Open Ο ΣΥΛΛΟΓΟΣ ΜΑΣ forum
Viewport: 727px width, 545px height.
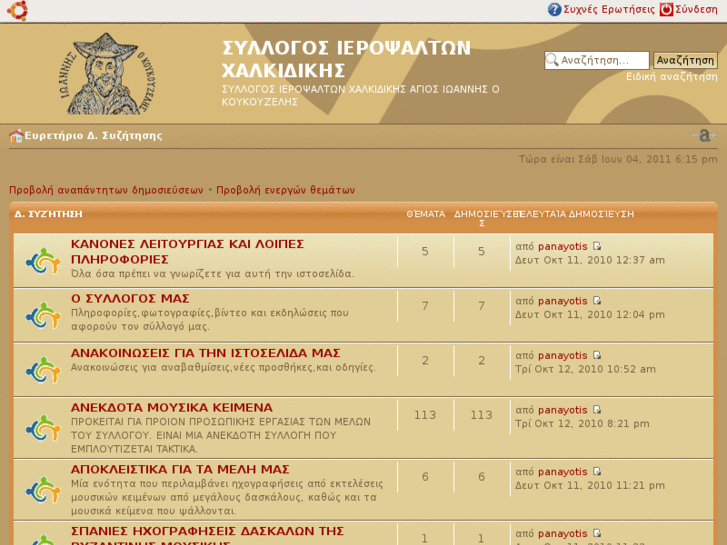point(130,298)
